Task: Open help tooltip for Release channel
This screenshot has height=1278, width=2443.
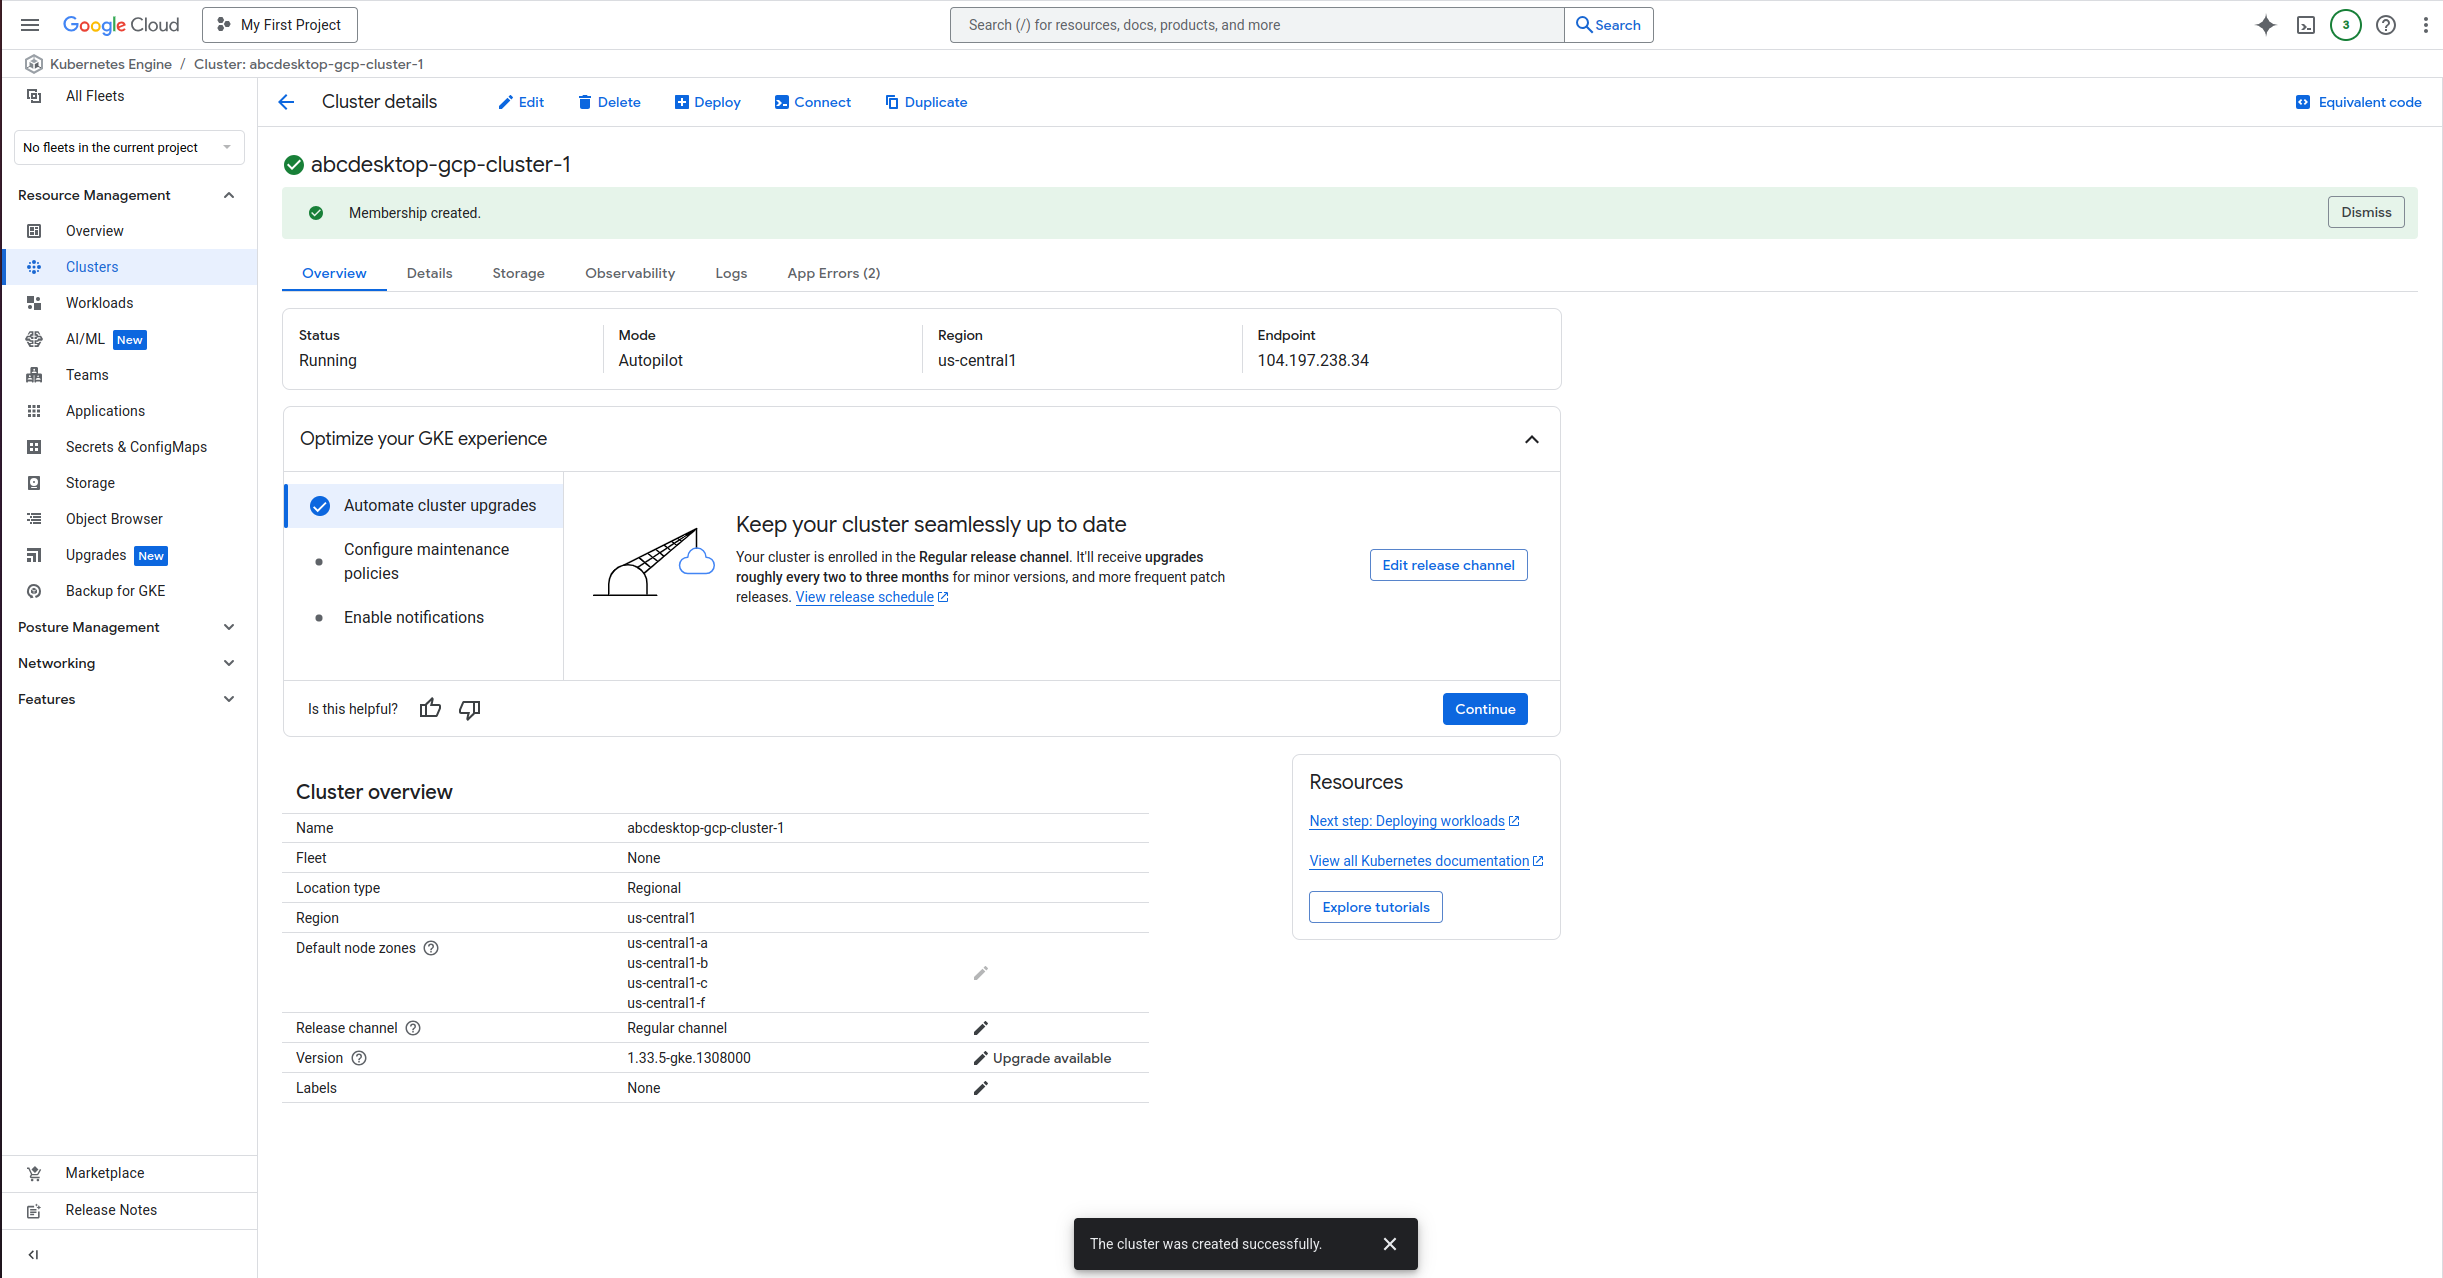Action: tap(413, 1028)
